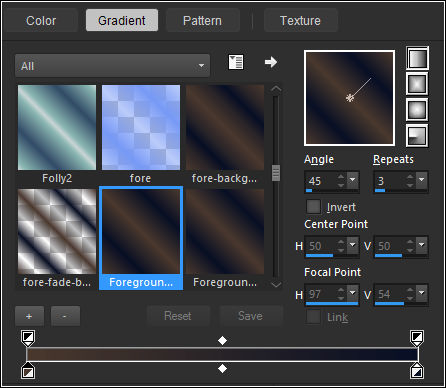
Task: Open the Angle slider dropdown
Action: [x=352, y=181]
